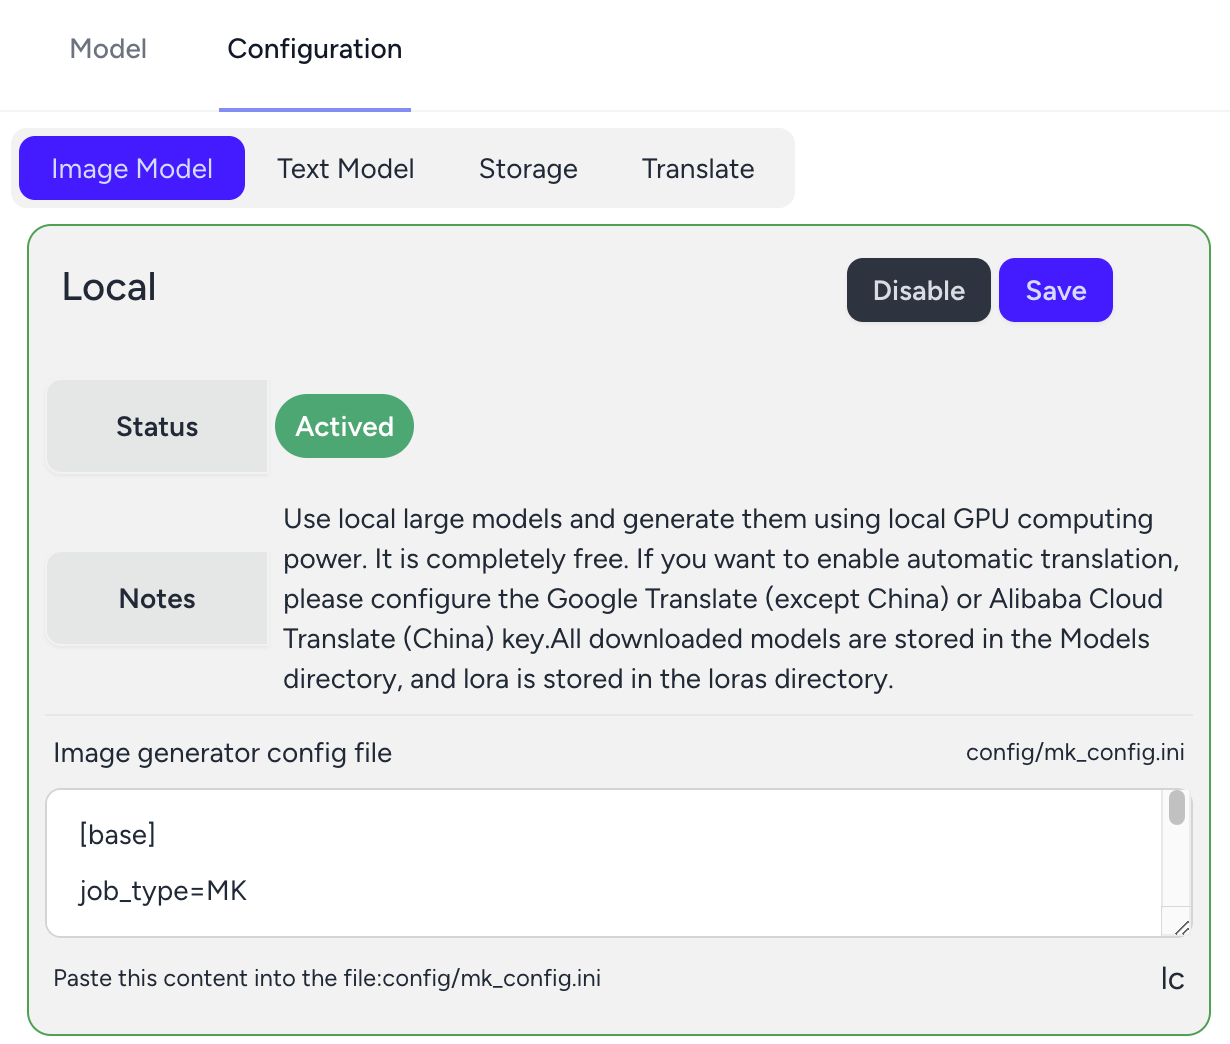1230x1044 pixels.
Task: Open the Storage configuration tab
Action: tap(528, 168)
